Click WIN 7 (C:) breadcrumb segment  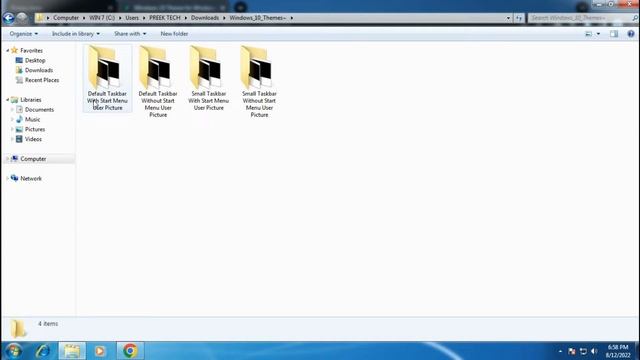(x=102, y=18)
